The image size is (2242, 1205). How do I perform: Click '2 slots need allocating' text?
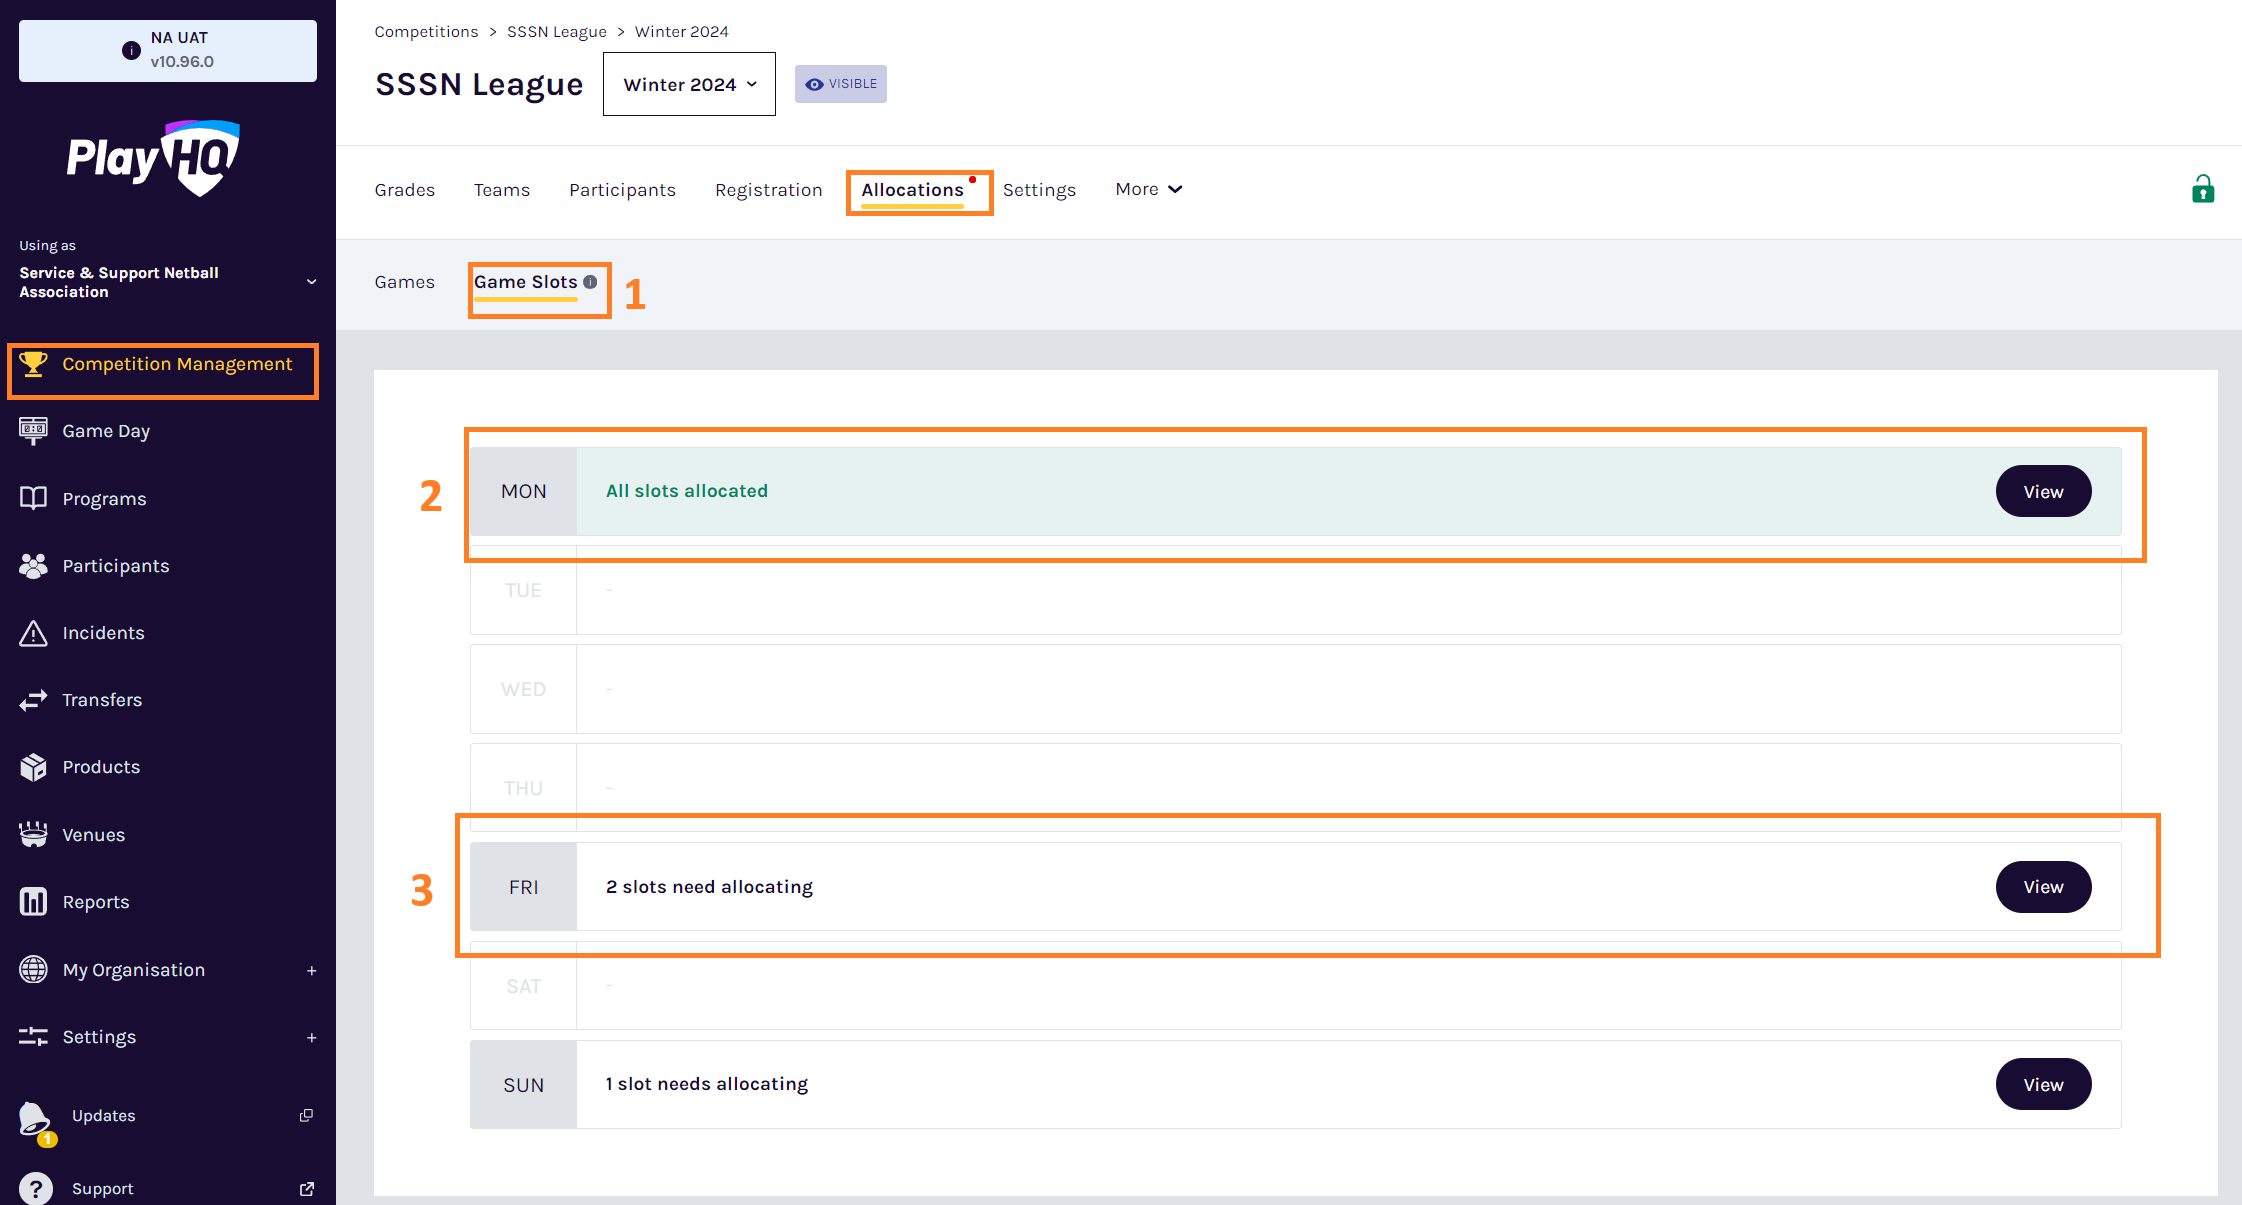click(x=710, y=887)
